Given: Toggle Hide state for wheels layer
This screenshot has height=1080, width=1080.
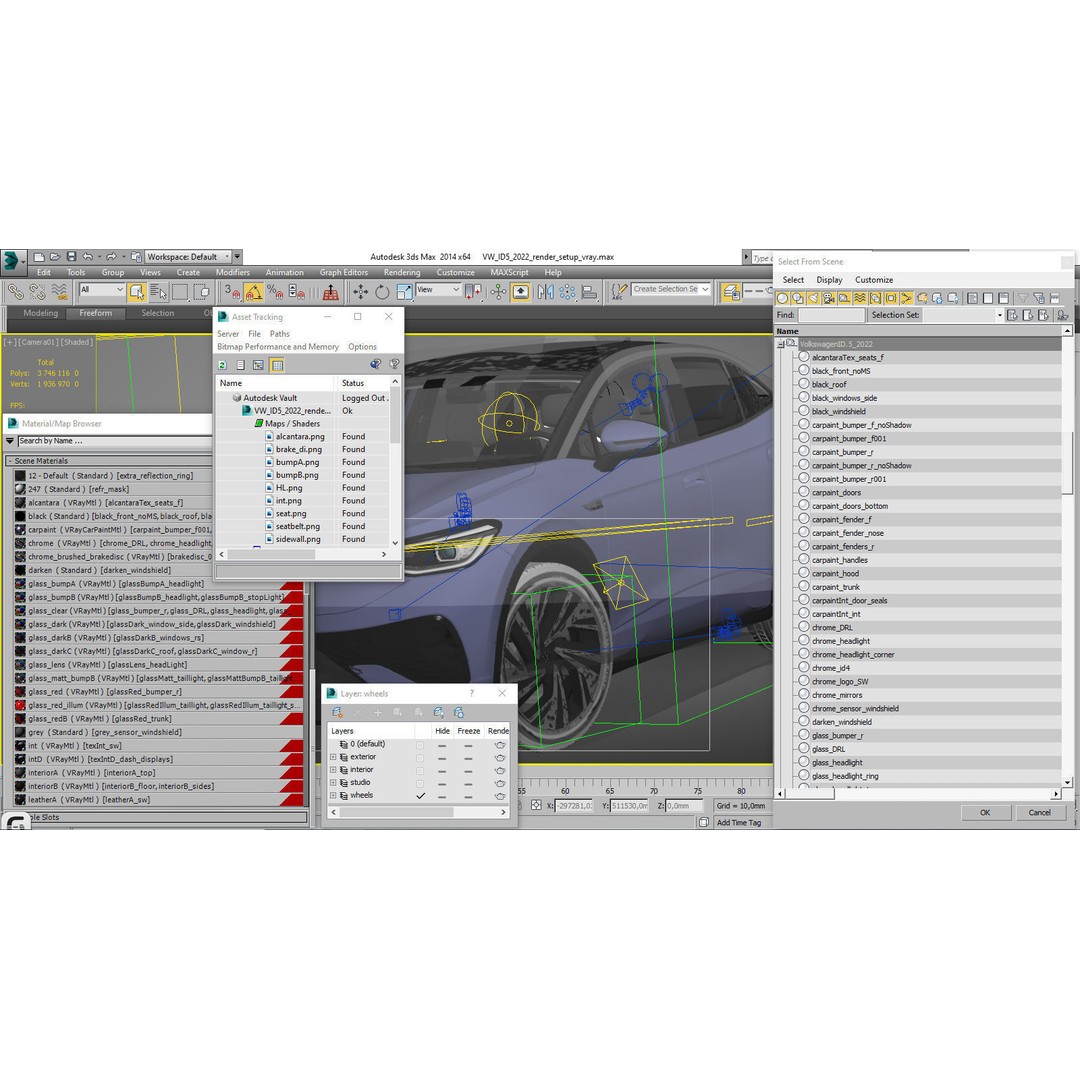Looking at the screenshot, I should (442, 796).
